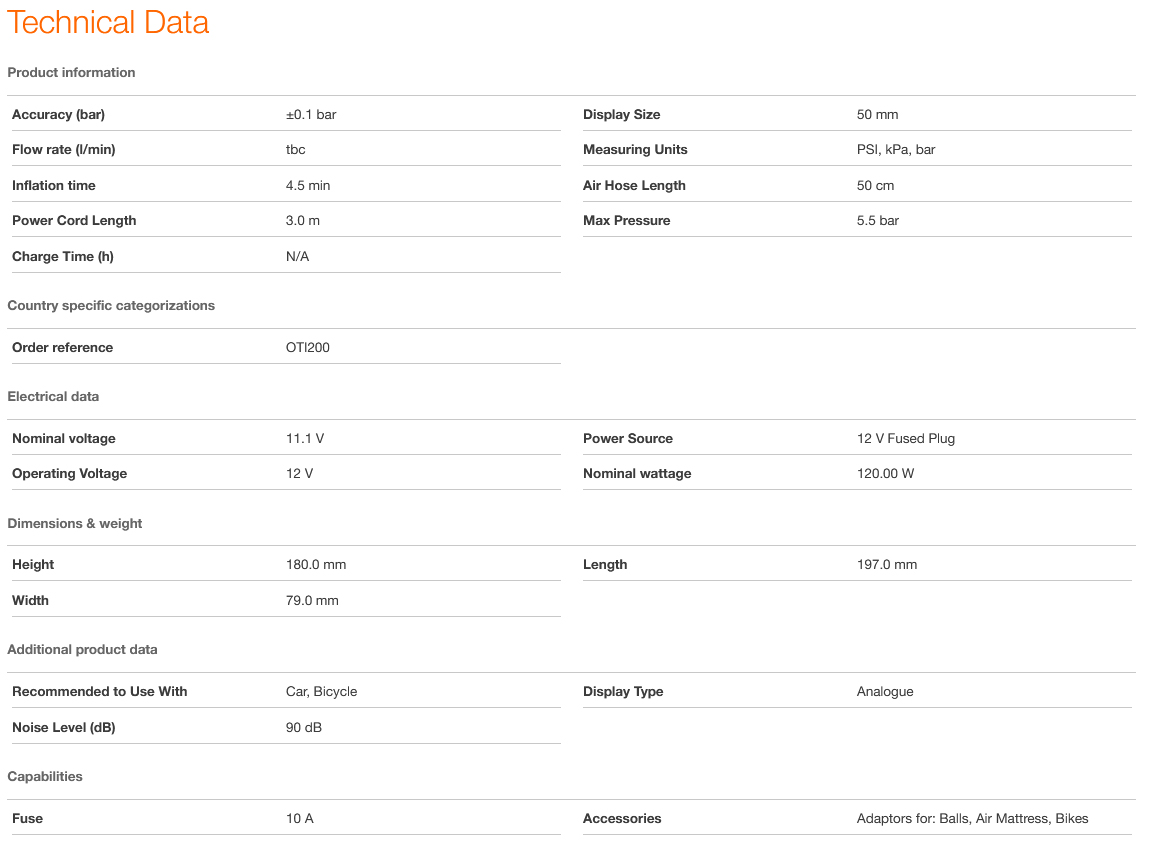The width and height of the screenshot is (1156, 842).
Task: Click the Measuring Units label
Action: tap(635, 150)
